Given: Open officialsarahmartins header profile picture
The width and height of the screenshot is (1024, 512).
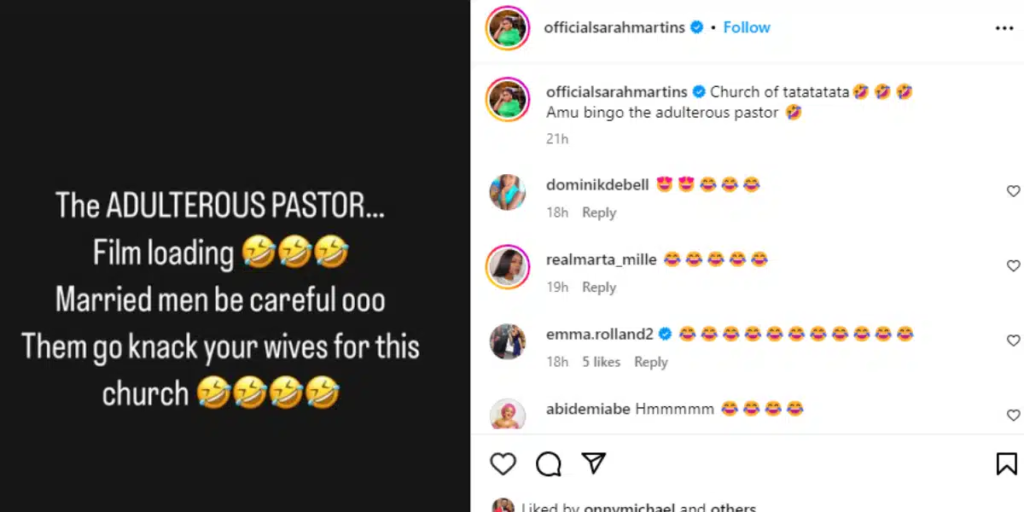Looking at the screenshot, I should click(507, 28).
